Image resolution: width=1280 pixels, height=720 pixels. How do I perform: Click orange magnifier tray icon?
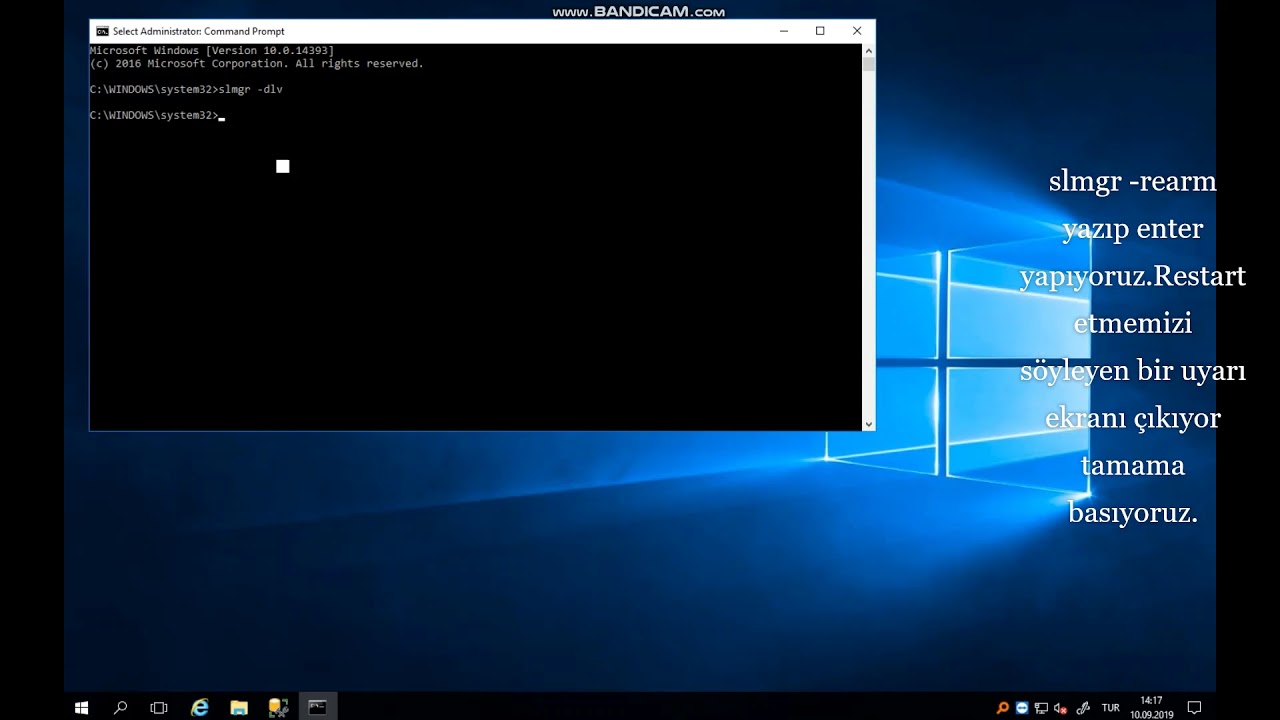click(x=1003, y=708)
